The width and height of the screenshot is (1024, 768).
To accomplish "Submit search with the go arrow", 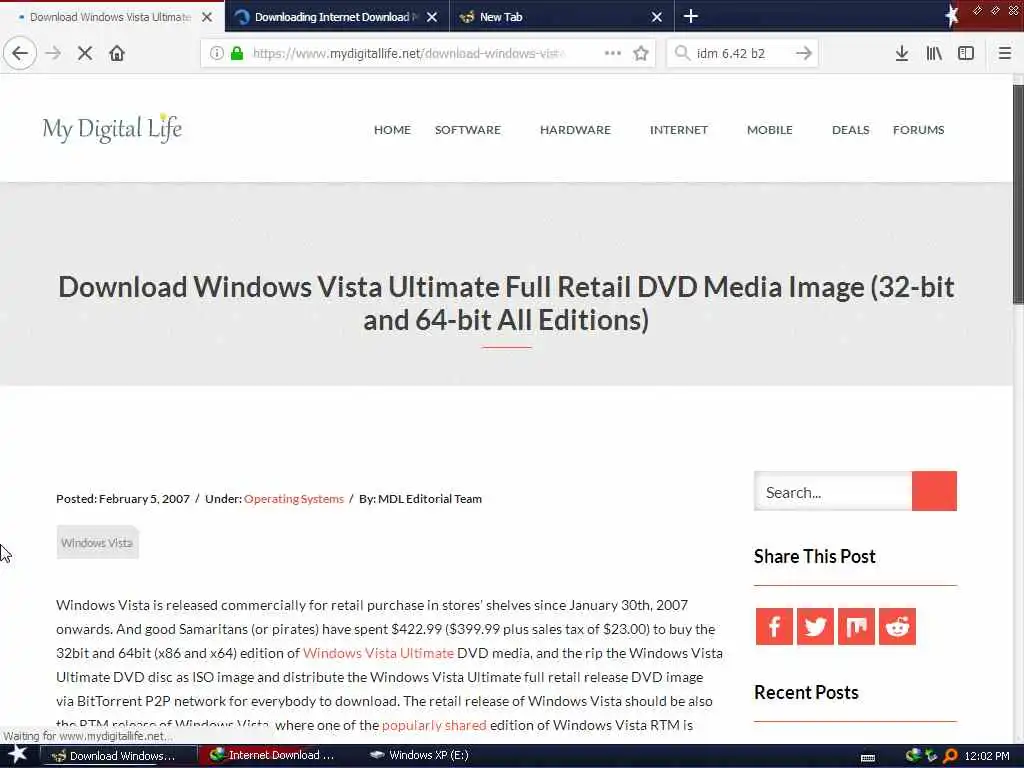I will [804, 53].
